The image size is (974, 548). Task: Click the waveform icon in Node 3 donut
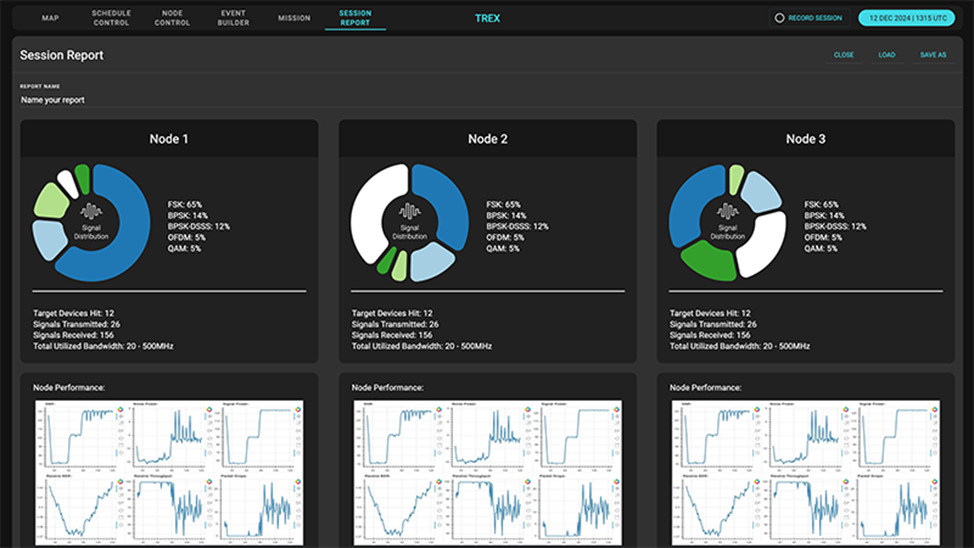(727, 212)
